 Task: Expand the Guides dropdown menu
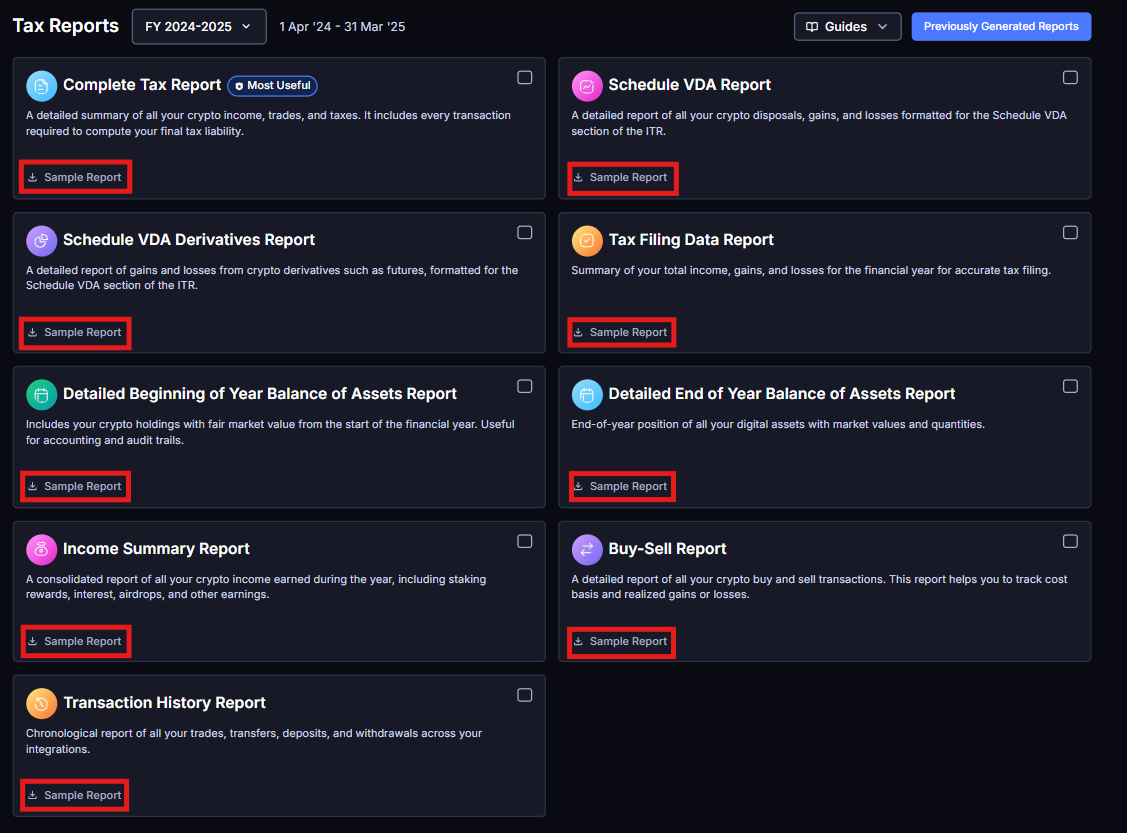(847, 27)
